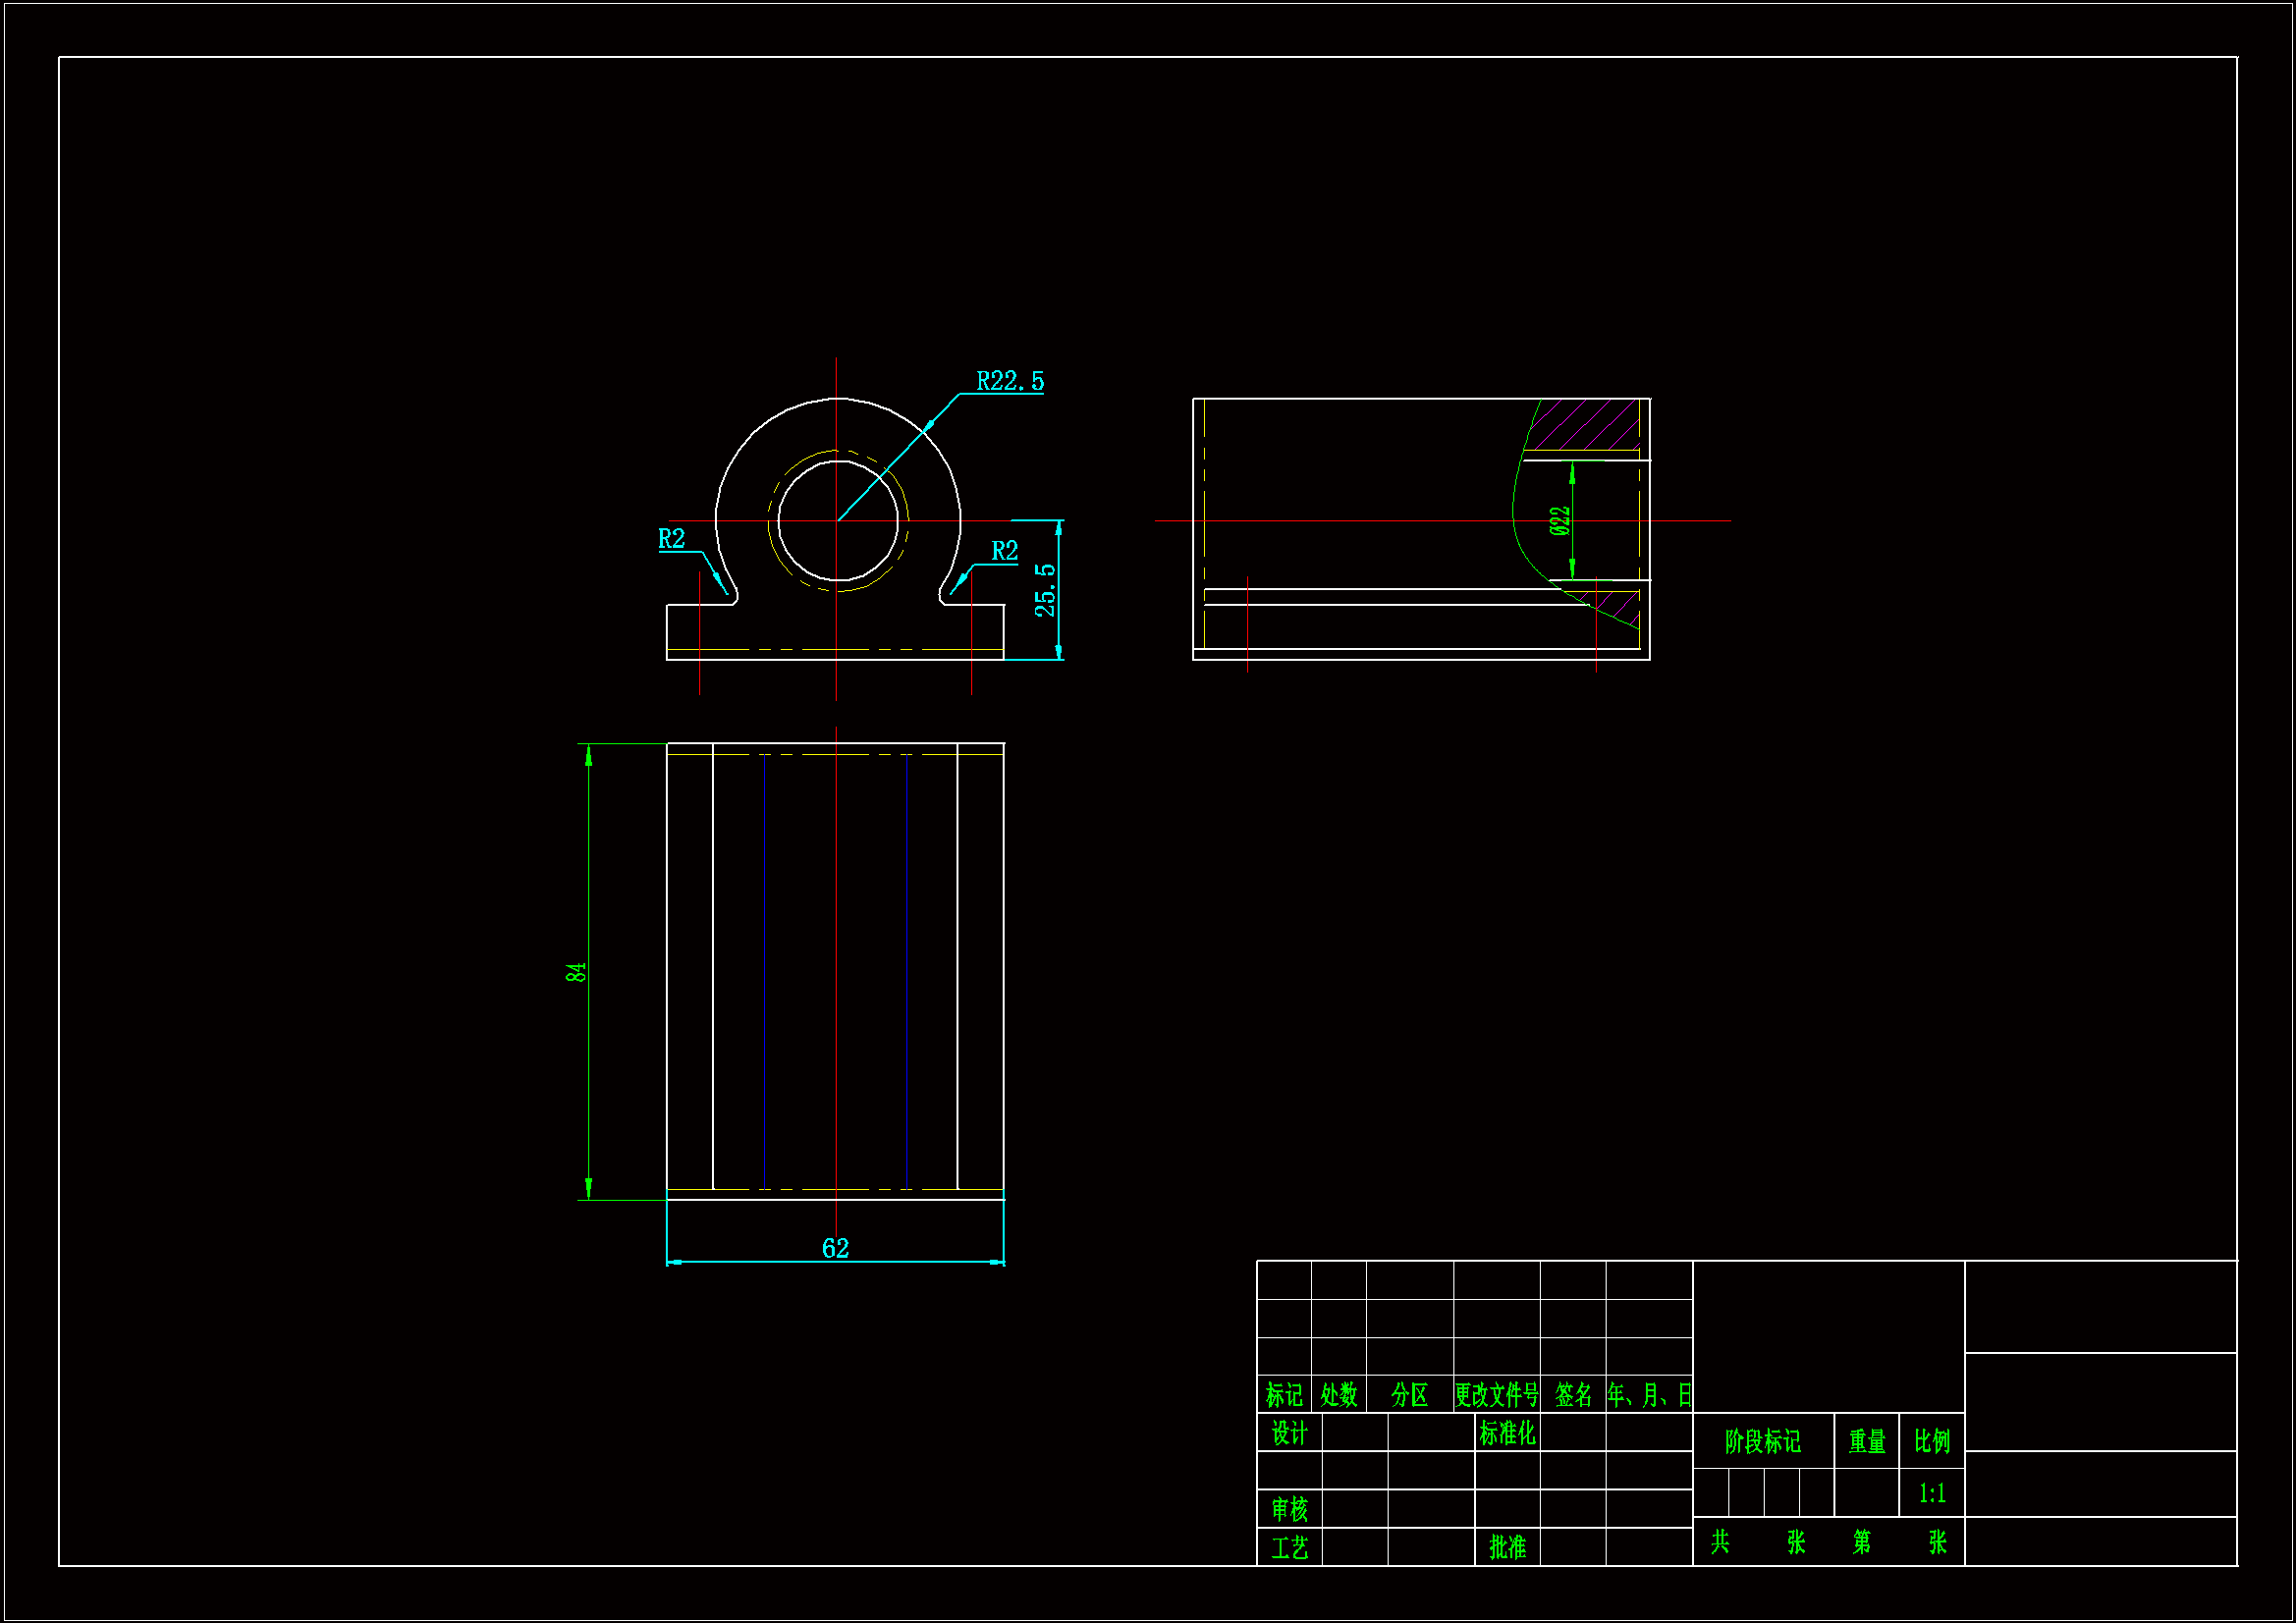This screenshot has height=1623, width=2296.
Task: Click the 工艺 label in title block
Action: point(1289,1548)
